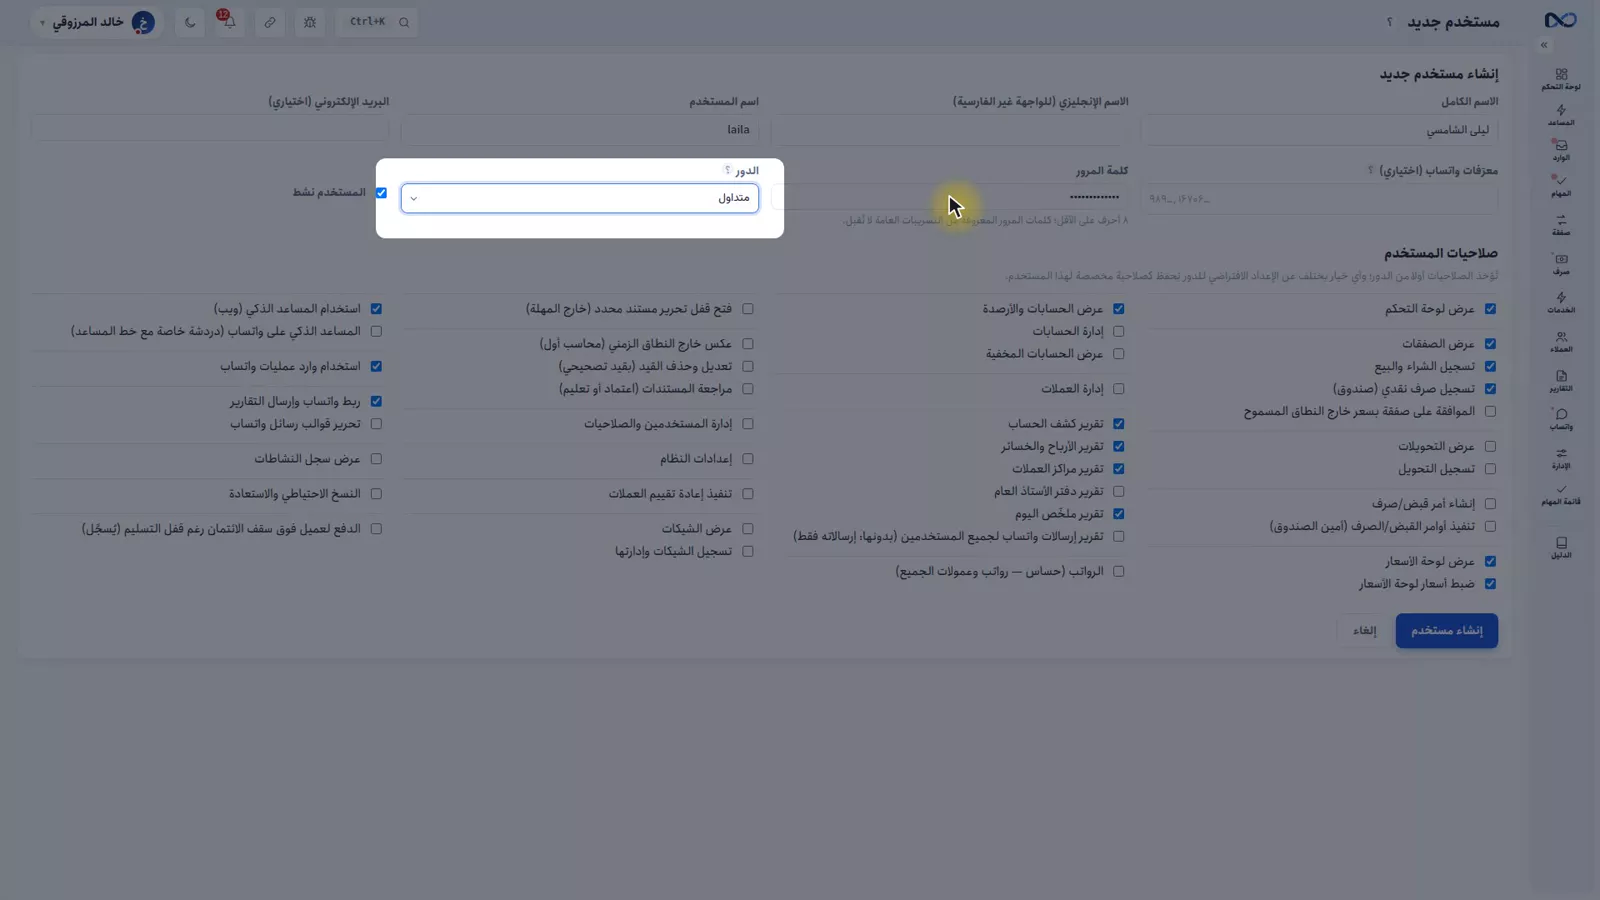The image size is (1600, 900).
Task: Click the help icon next to الدور label
Action: point(727,170)
